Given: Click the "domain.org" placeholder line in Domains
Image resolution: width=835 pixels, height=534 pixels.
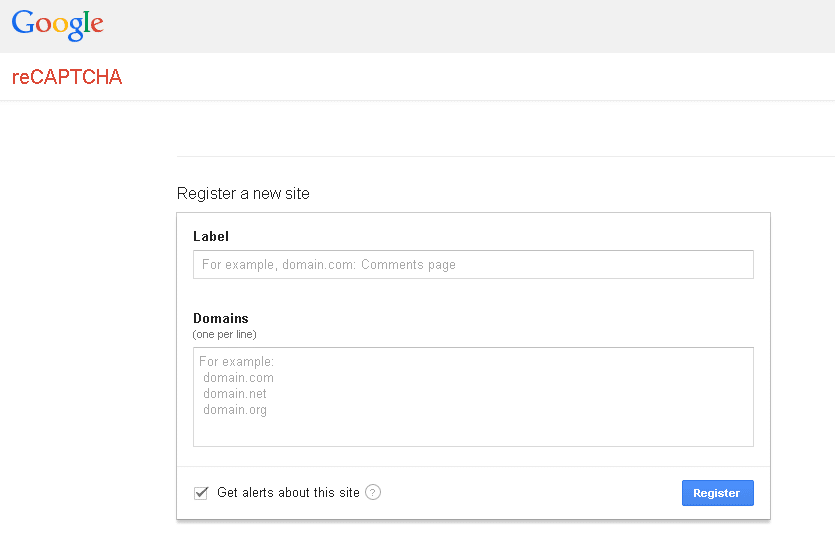Looking at the screenshot, I should point(235,410).
